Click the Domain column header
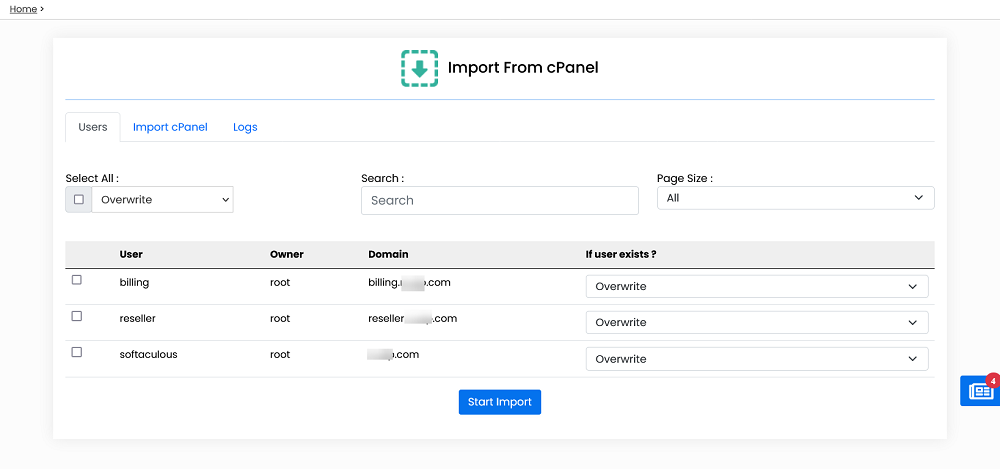 click(x=388, y=254)
